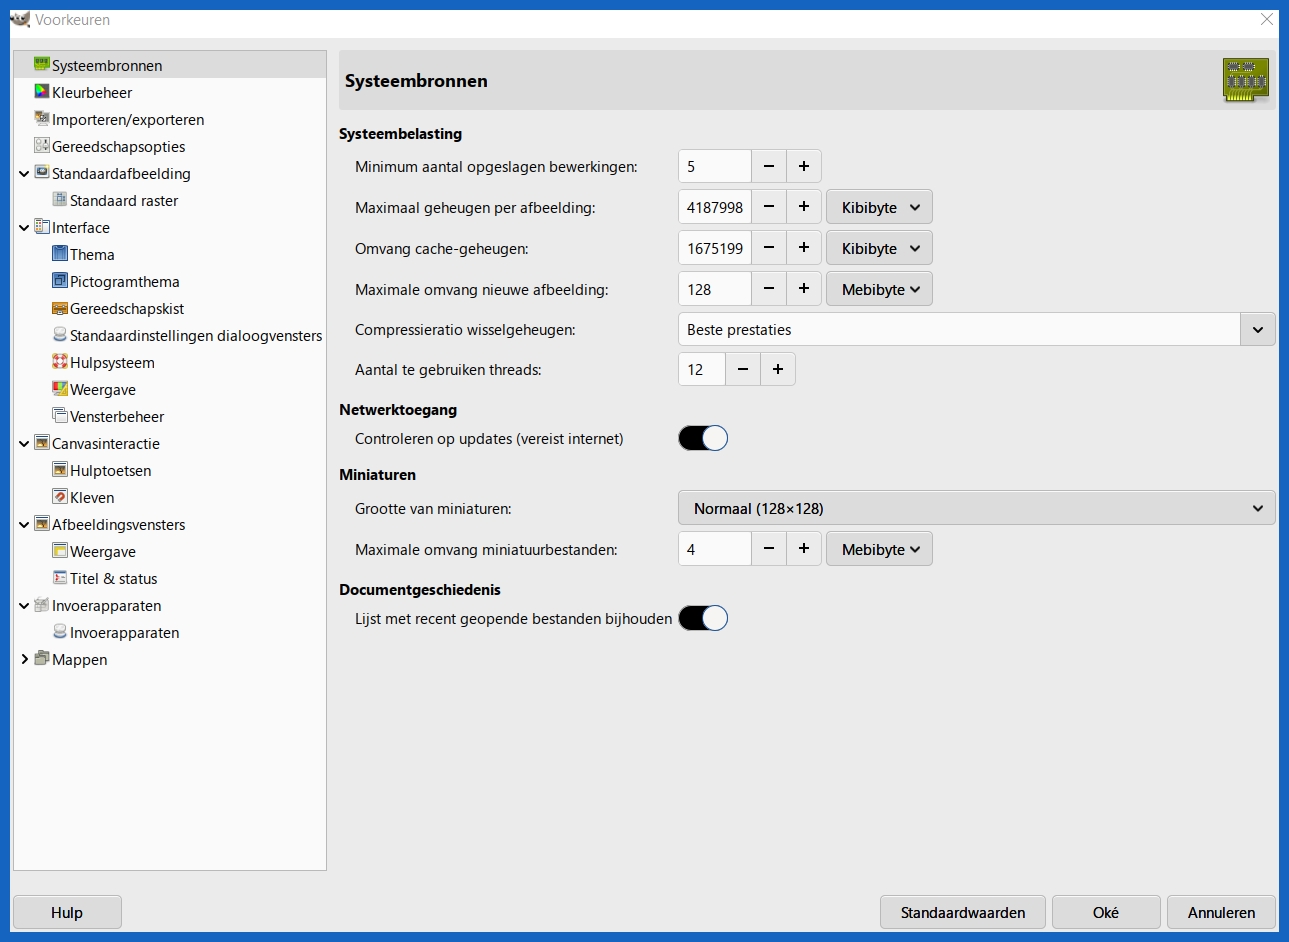The height and width of the screenshot is (942, 1289).
Task: Increase Minimum aantal opgeslagen bewerkingen
Action: [x=804, y=166]
